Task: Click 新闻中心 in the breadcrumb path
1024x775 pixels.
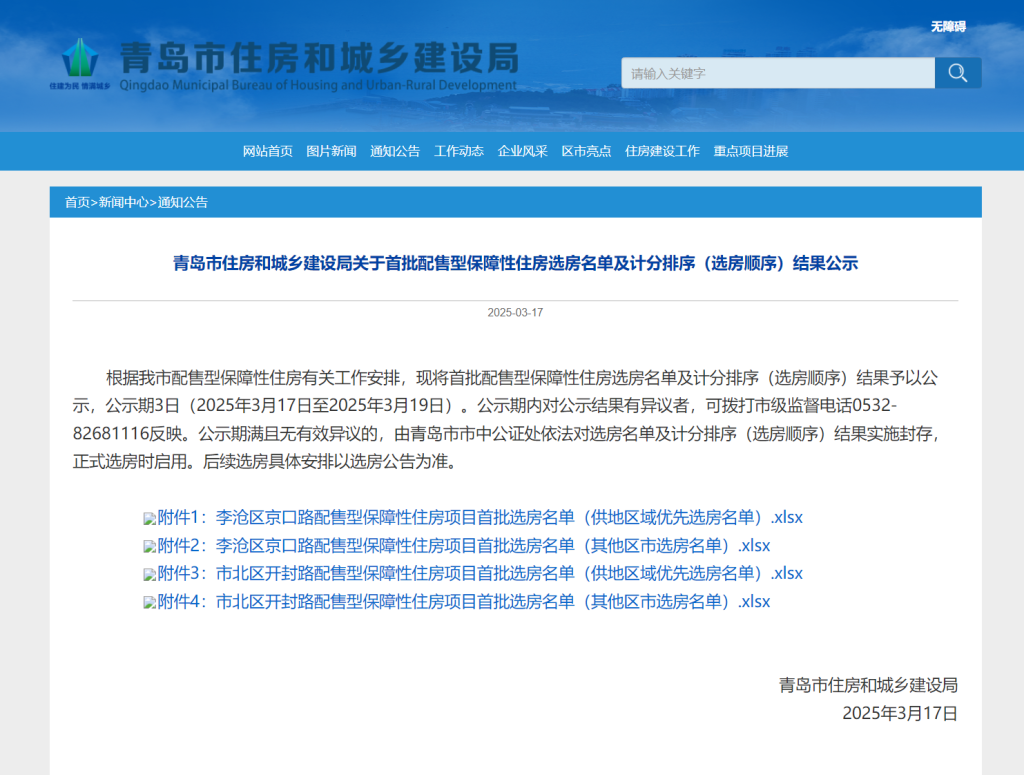Action: [x=123, y=202]
